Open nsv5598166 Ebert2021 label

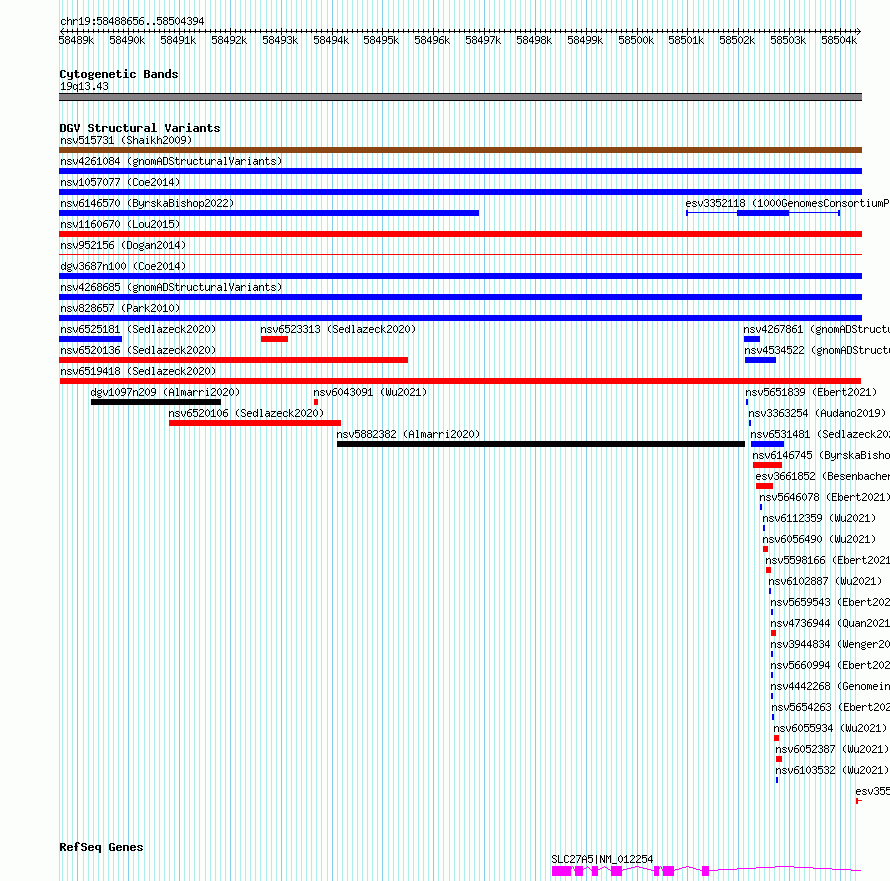828,560
